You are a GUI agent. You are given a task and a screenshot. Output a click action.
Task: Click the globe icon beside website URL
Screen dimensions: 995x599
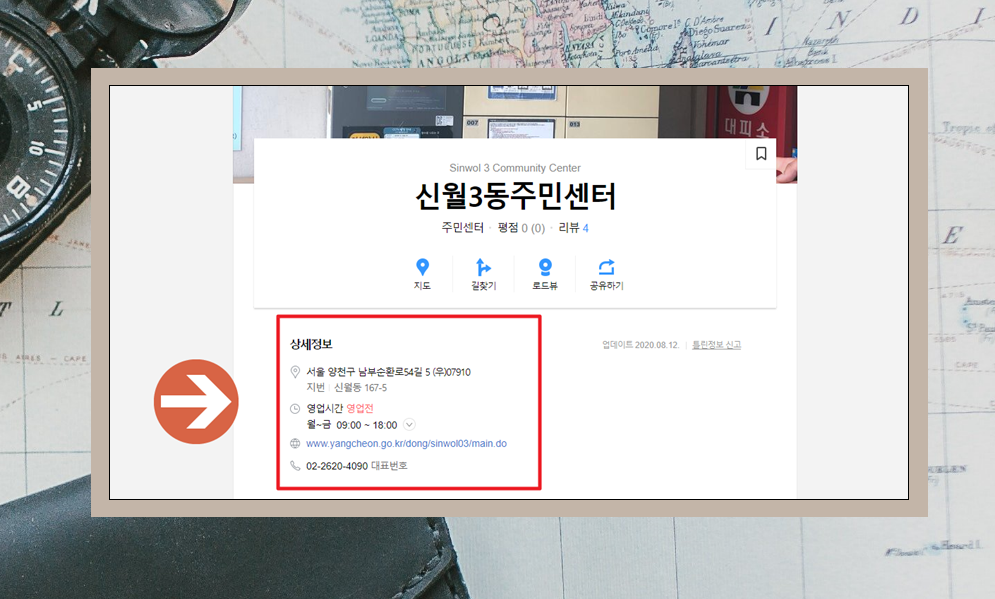[294, 444]
